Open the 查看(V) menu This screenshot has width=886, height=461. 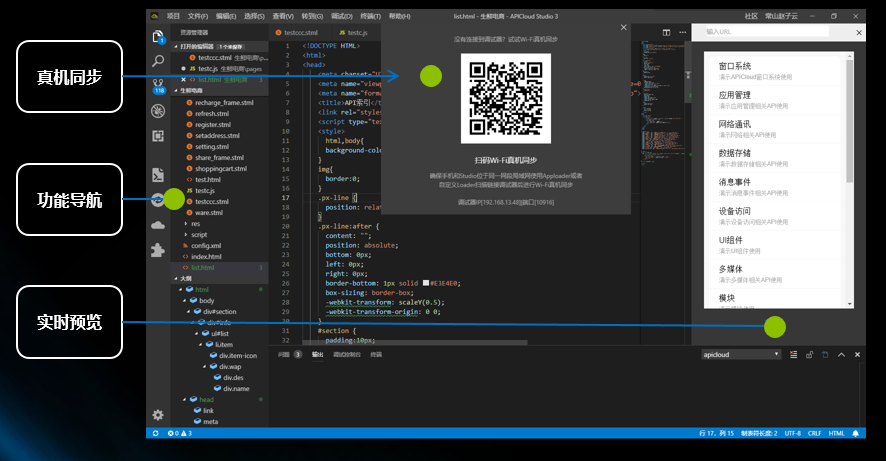click(283, 16)
